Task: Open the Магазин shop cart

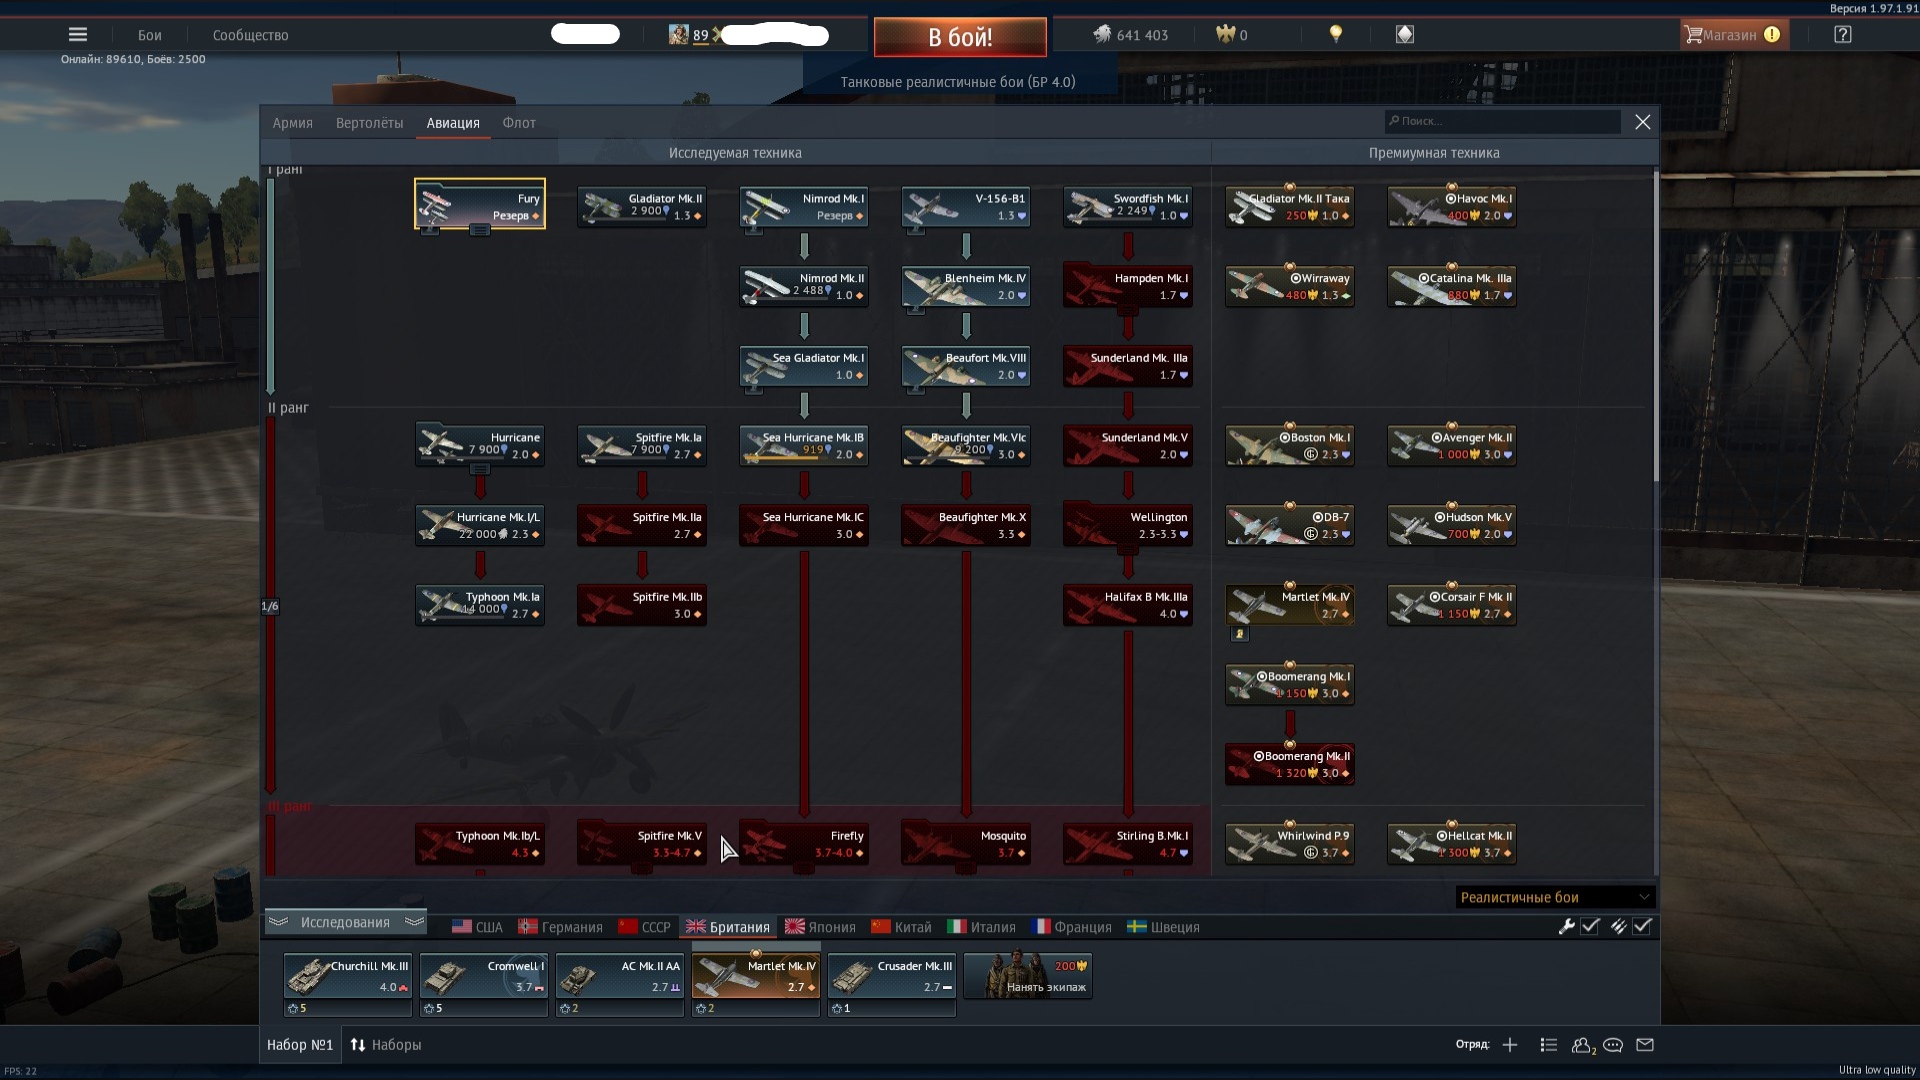Action: tap(1733, 35)
